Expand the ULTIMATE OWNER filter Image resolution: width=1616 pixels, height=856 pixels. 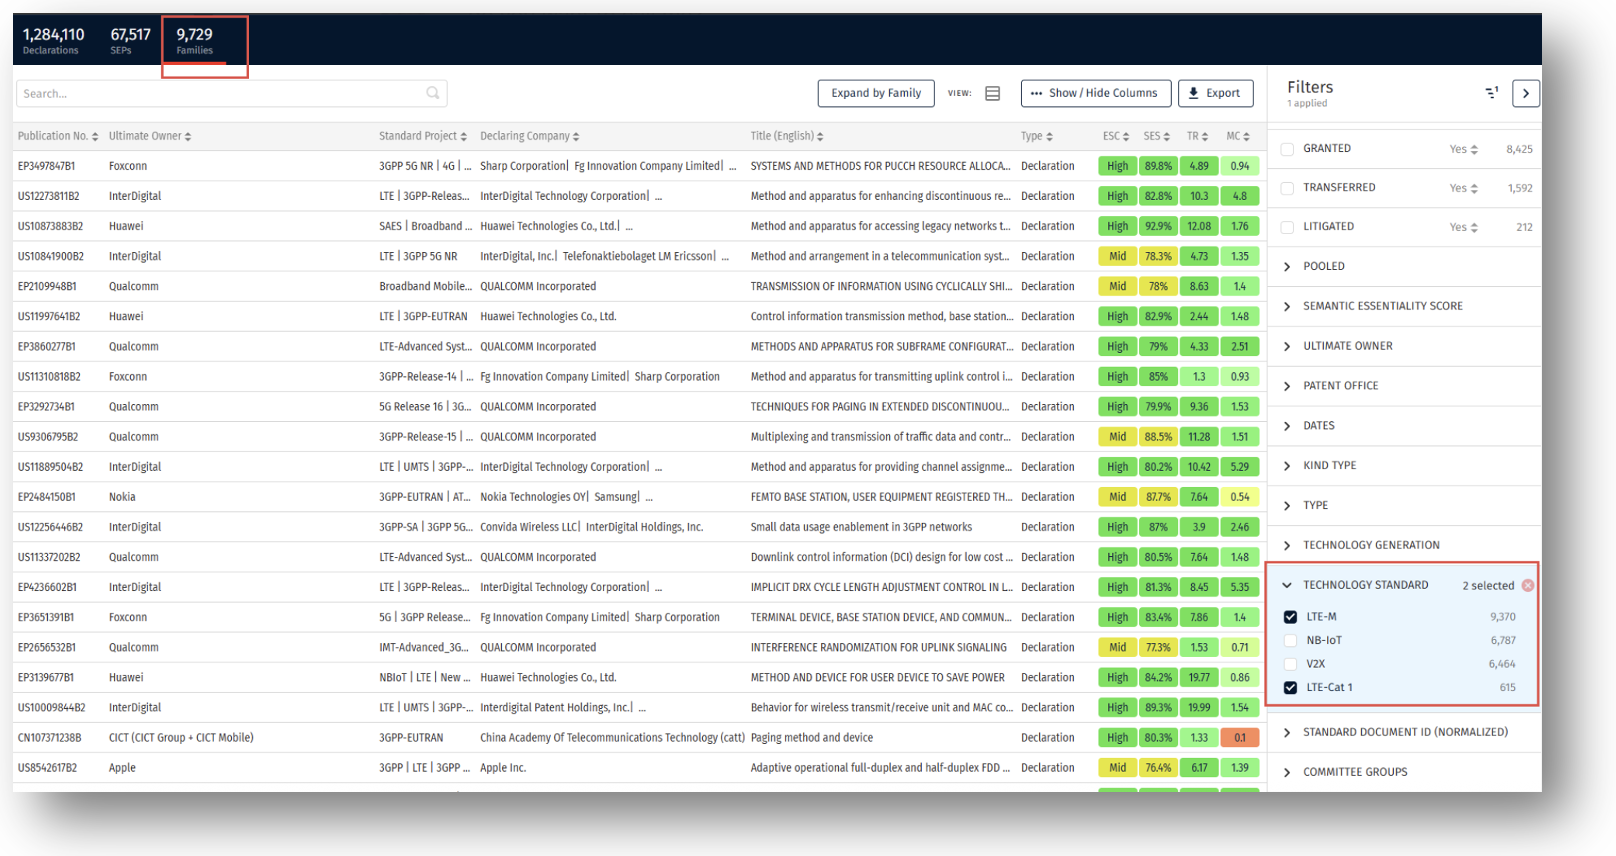(x=1287, y=346)
